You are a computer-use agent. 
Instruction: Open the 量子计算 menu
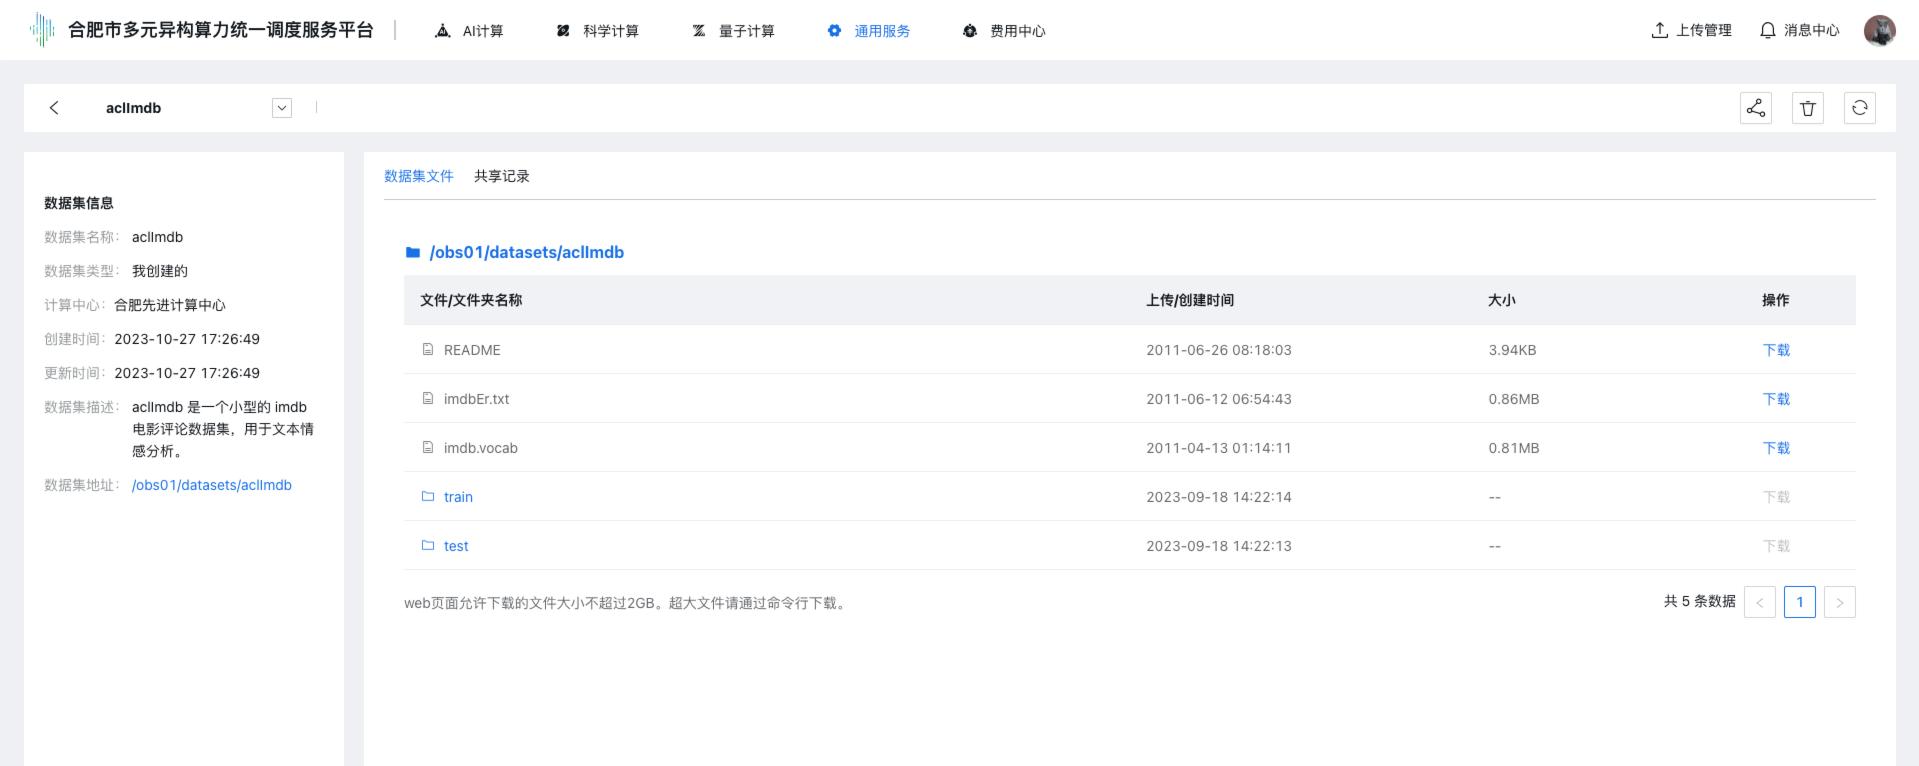[734, 31]
